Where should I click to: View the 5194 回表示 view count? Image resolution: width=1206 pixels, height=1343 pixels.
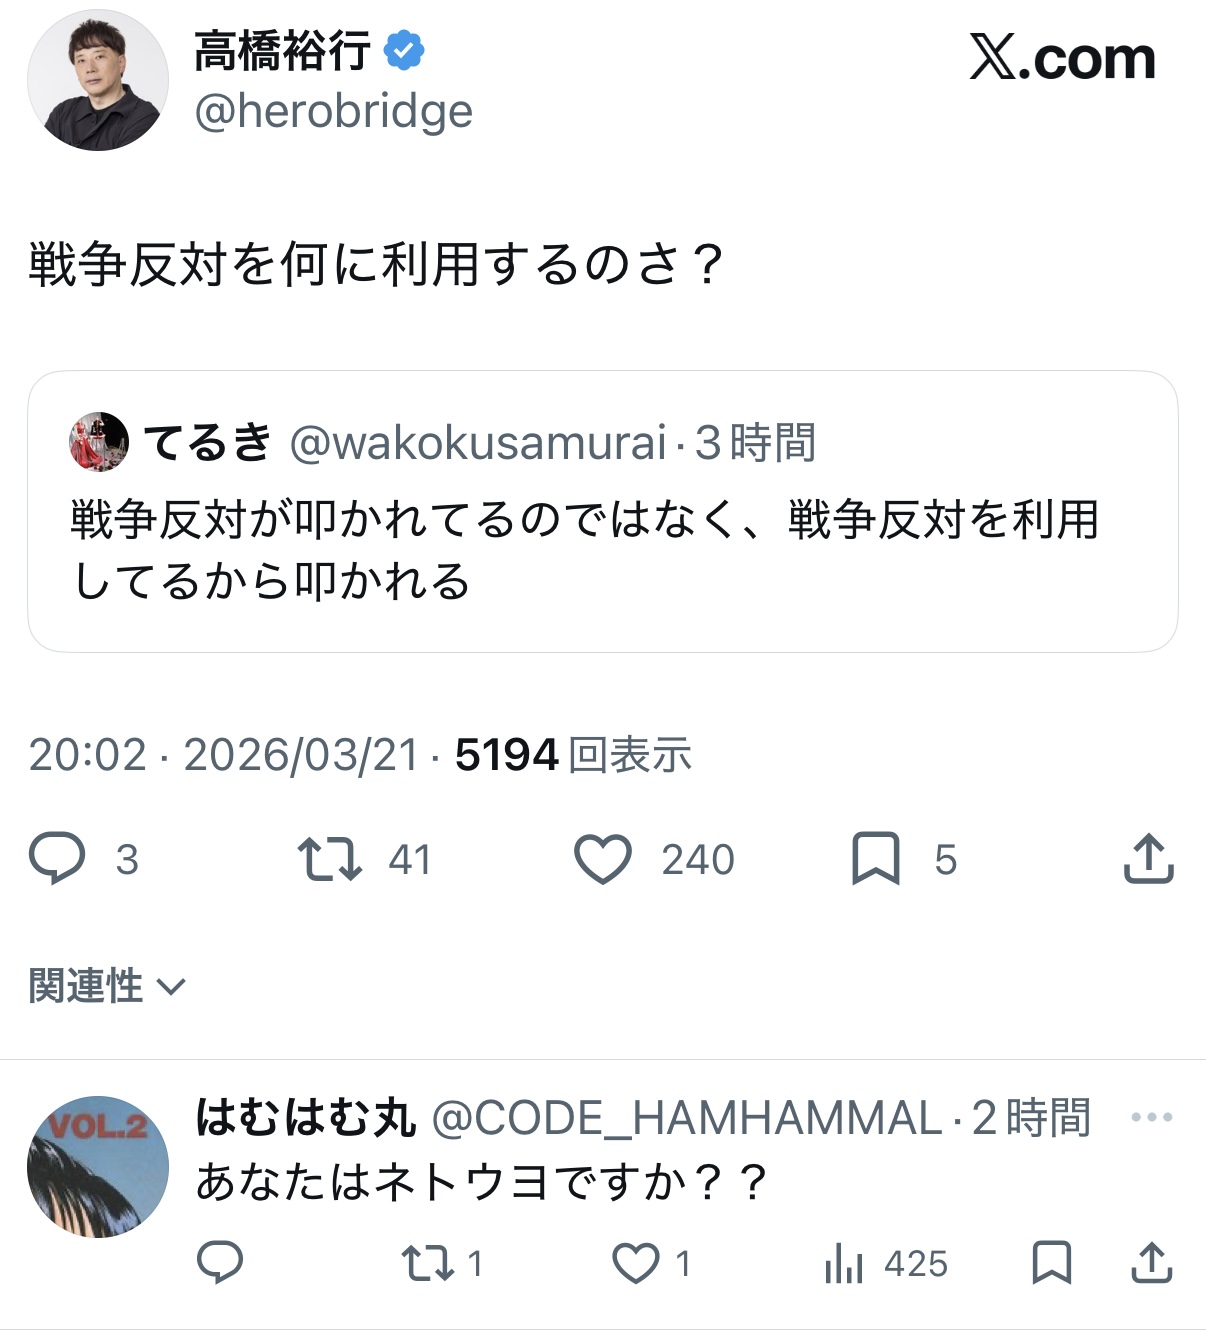(x=573, y=755)
